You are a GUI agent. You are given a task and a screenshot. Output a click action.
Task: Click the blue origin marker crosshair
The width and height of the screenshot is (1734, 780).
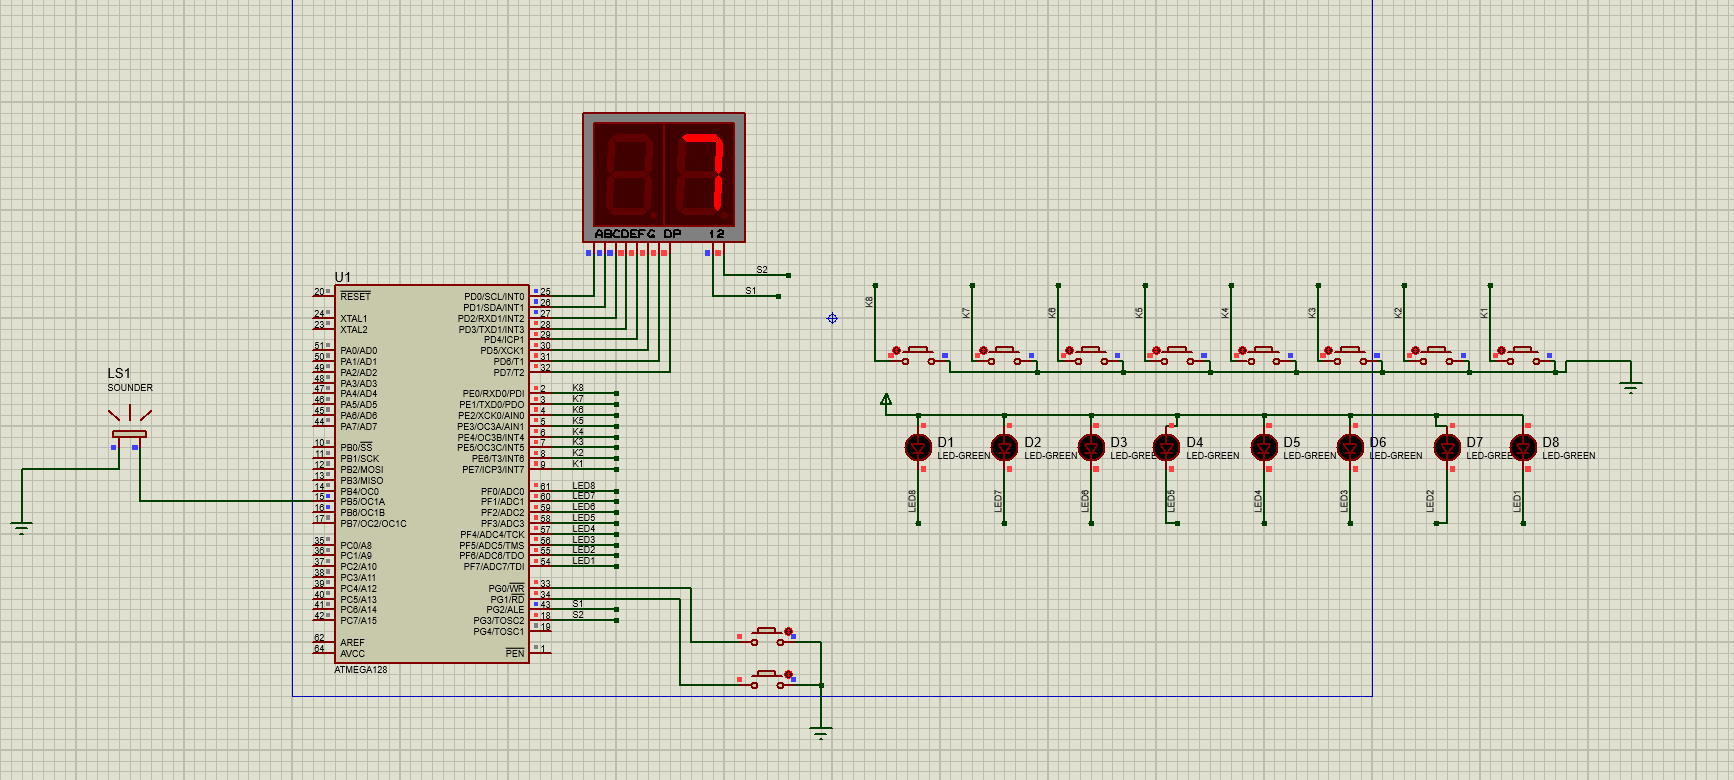coord(832,318)
